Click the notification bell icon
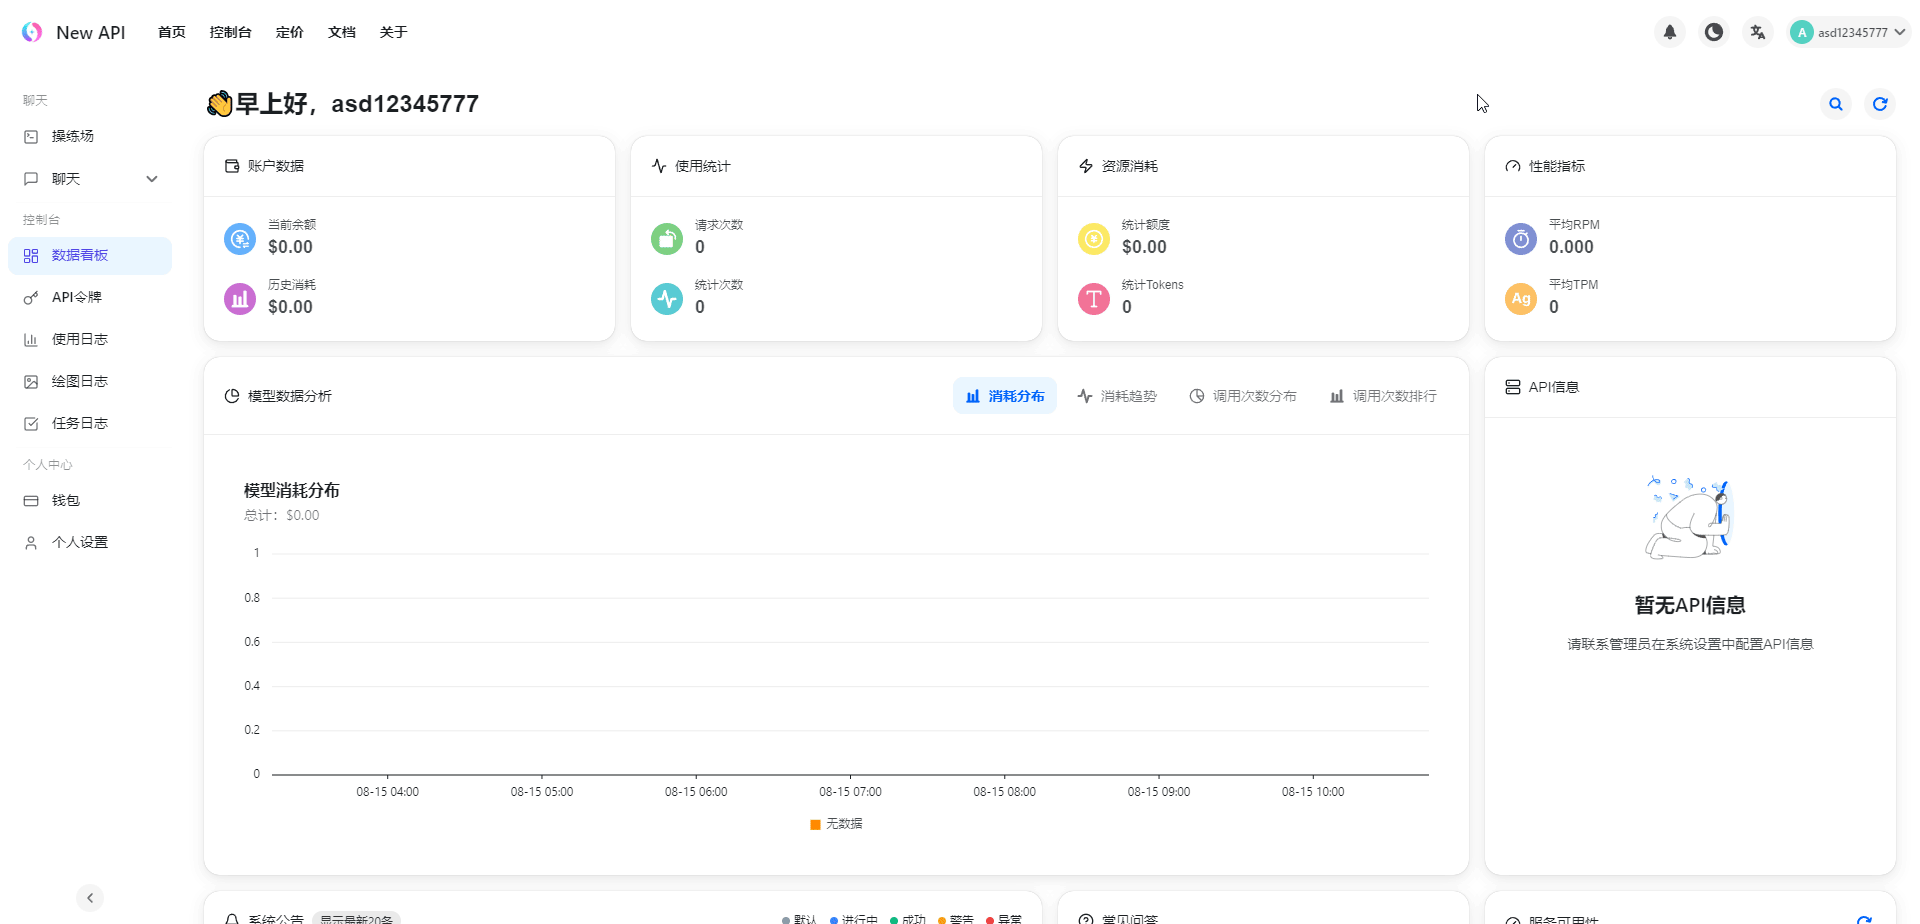1920x924 pixels. pyautogui.click(x=1669, y=32)
